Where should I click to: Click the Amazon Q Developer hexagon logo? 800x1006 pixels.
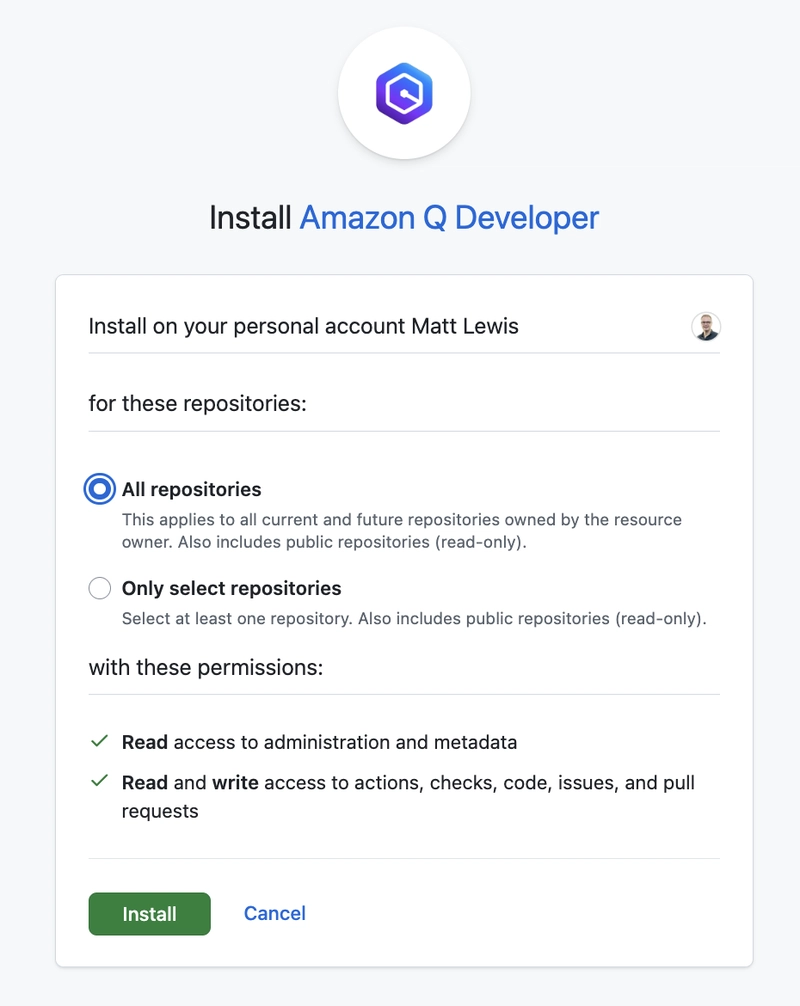[404, 94]
